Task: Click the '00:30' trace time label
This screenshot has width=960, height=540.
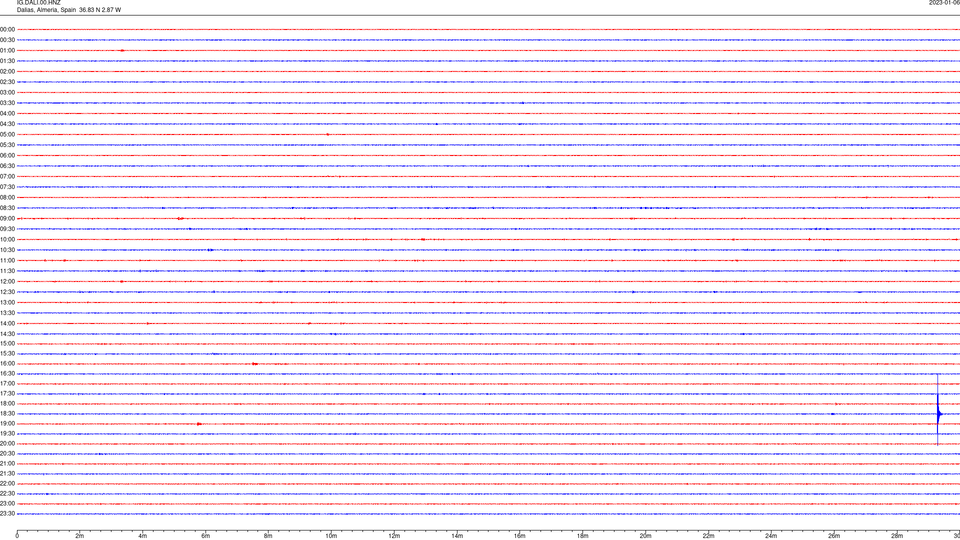Action: pos(7,40)
